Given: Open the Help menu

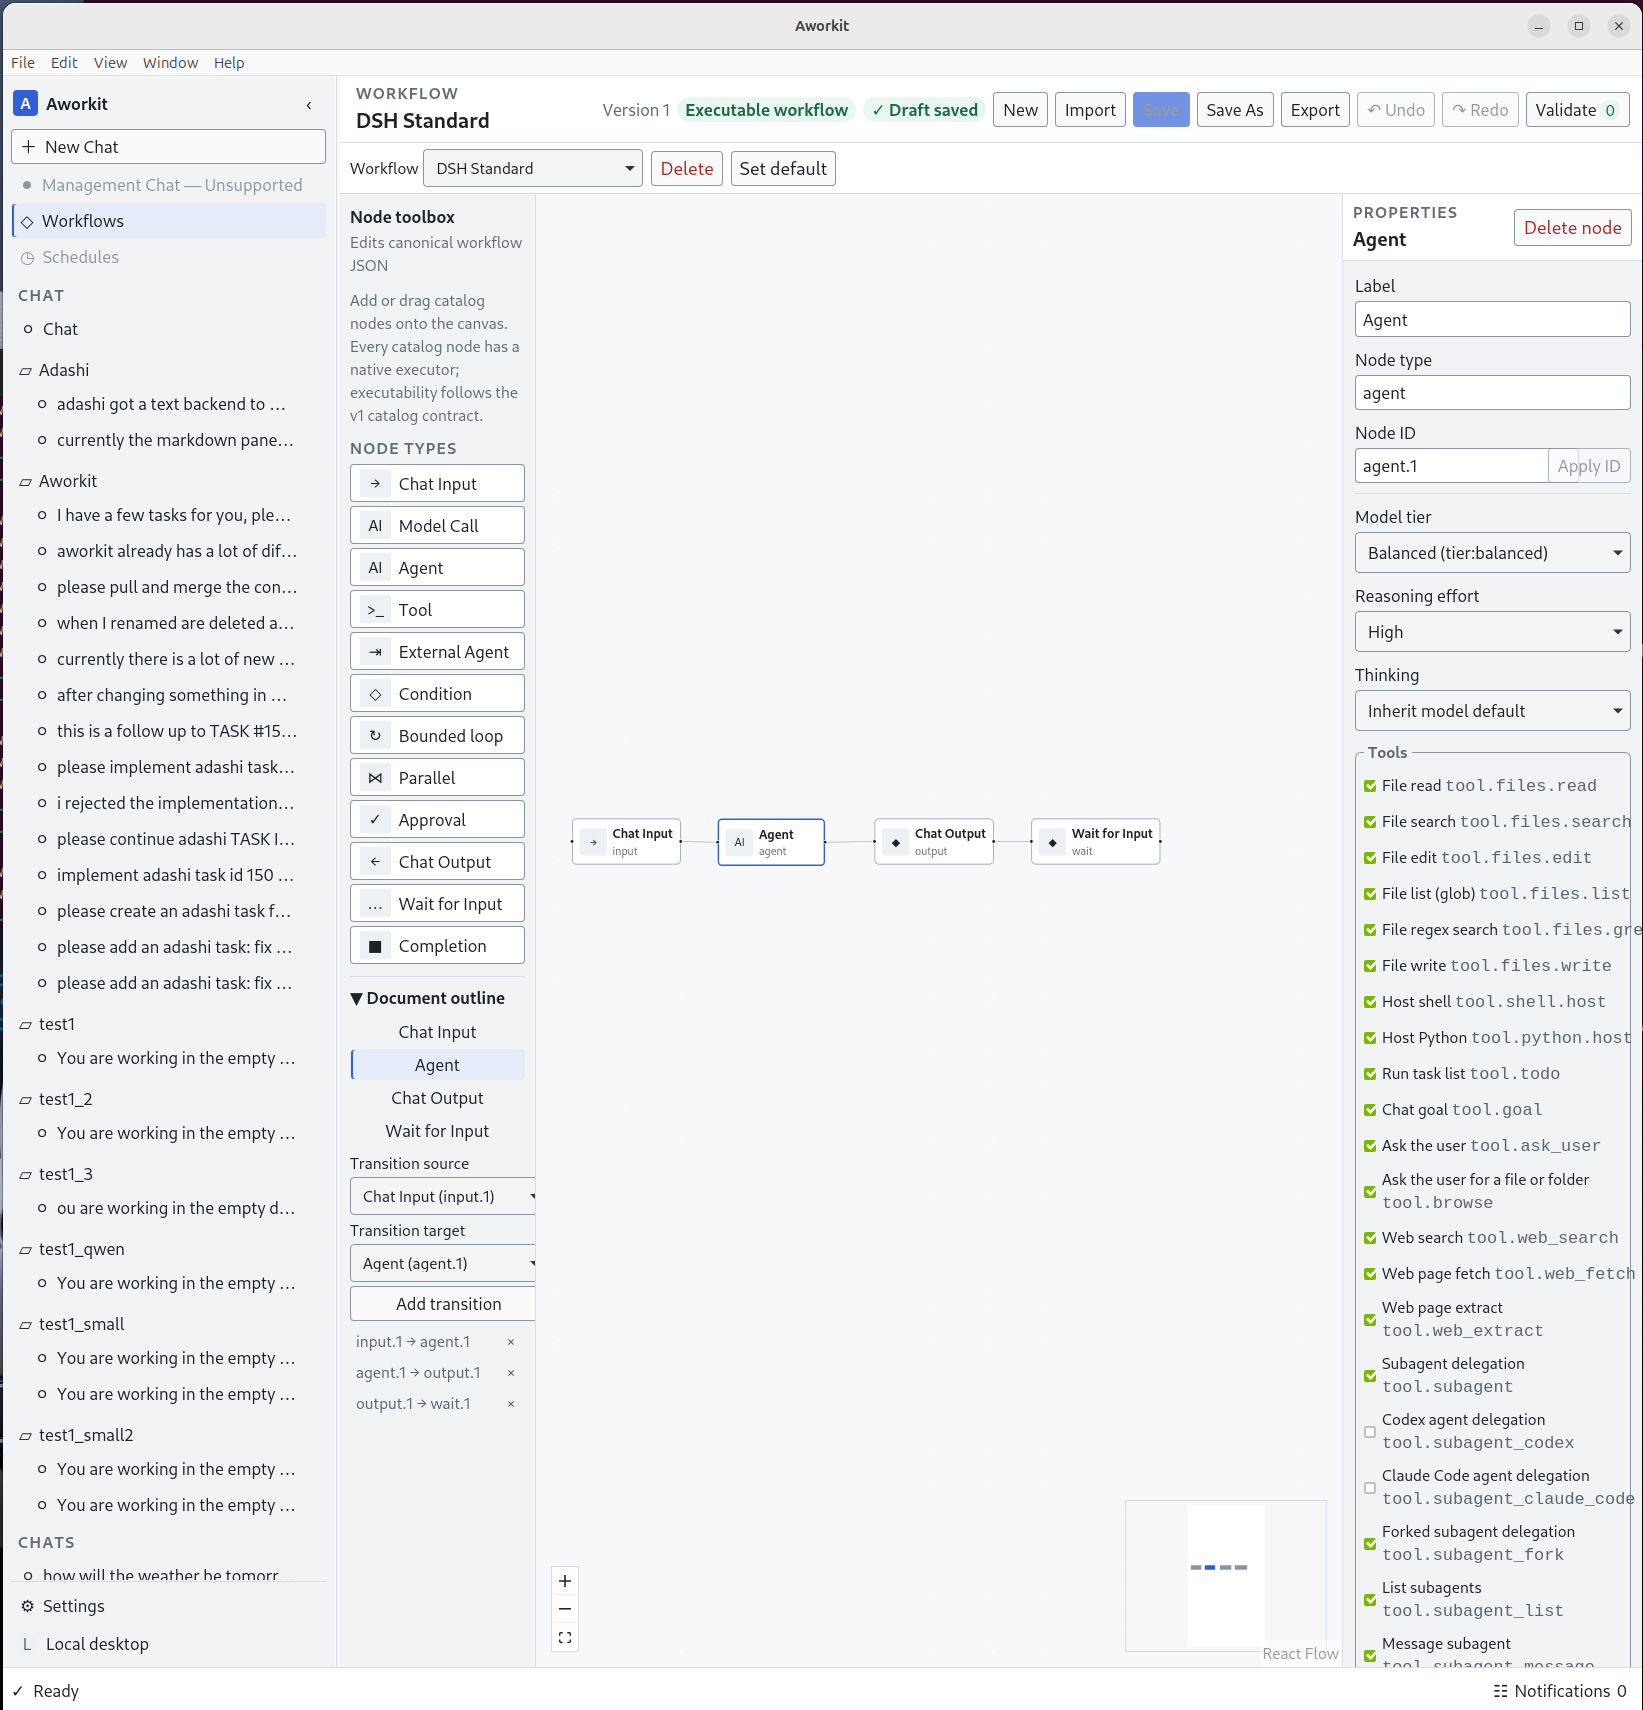Looking at the screenshot, I should pyautogui.click(x=229, y=63).
